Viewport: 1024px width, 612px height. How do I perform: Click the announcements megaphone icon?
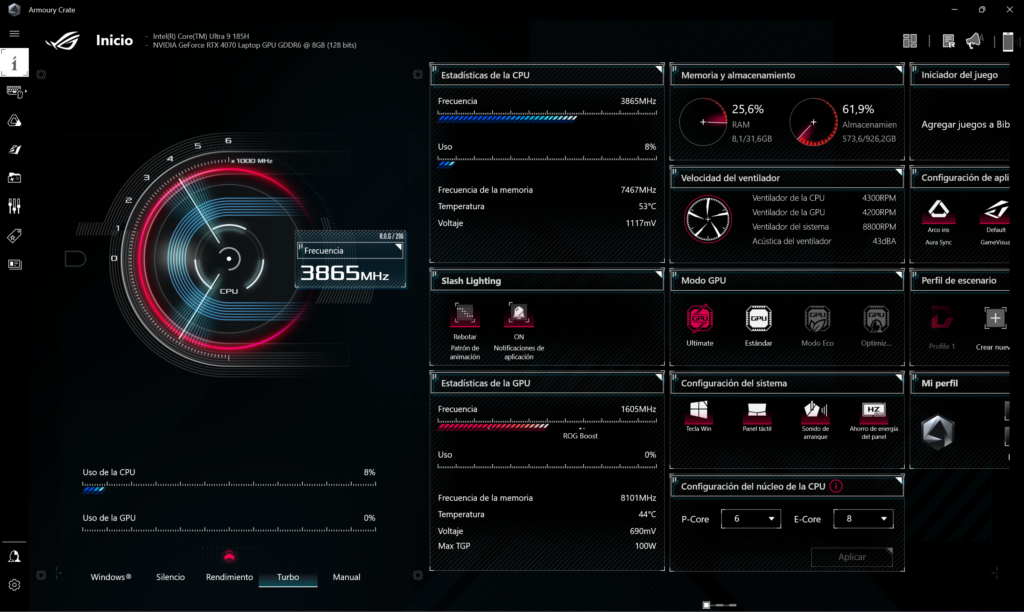click(x=973, y=41)
